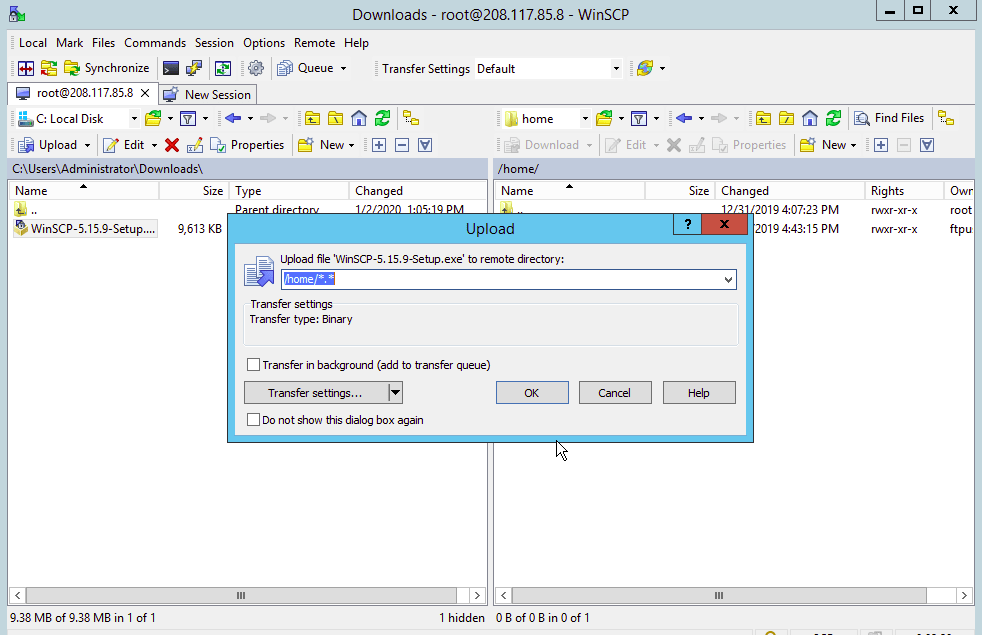Click Find Files in remote panel
982x635 pixels.
[889, 118]
